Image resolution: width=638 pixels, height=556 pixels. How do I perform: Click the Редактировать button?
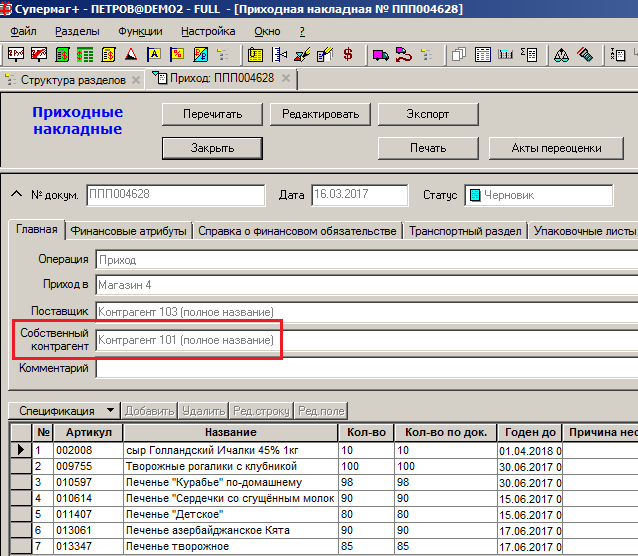[320, 114]
